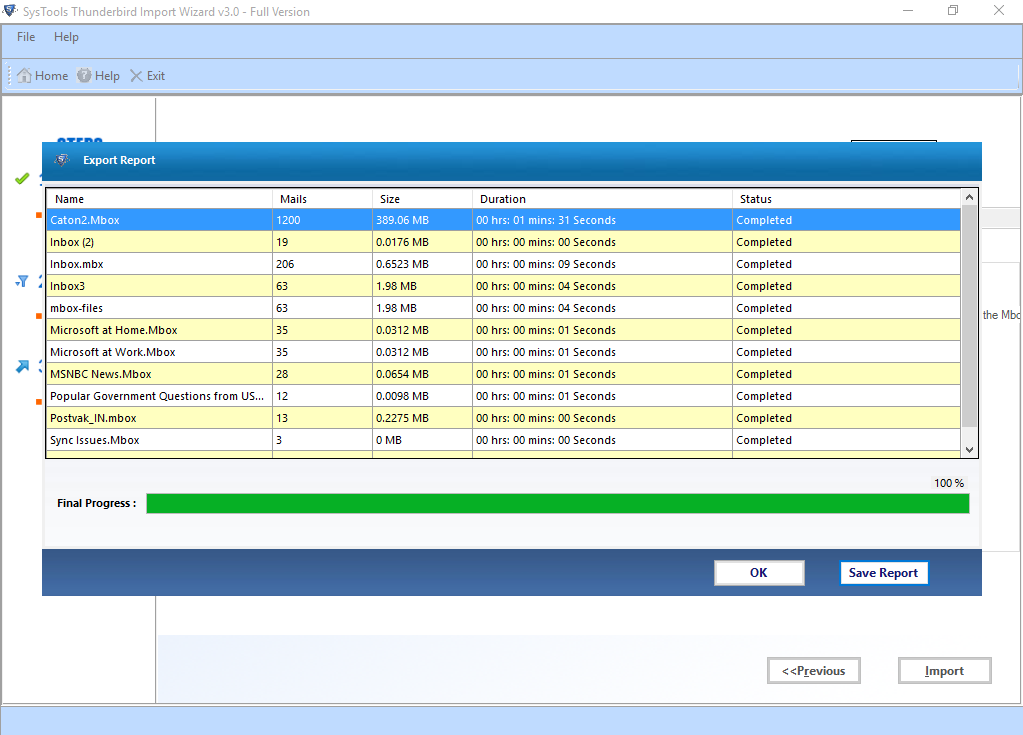Click the 00 mins: 09 Seconds duration cell
Image resolution: width=1023 pixels, height=735 pixels.
tap(602, 264)
